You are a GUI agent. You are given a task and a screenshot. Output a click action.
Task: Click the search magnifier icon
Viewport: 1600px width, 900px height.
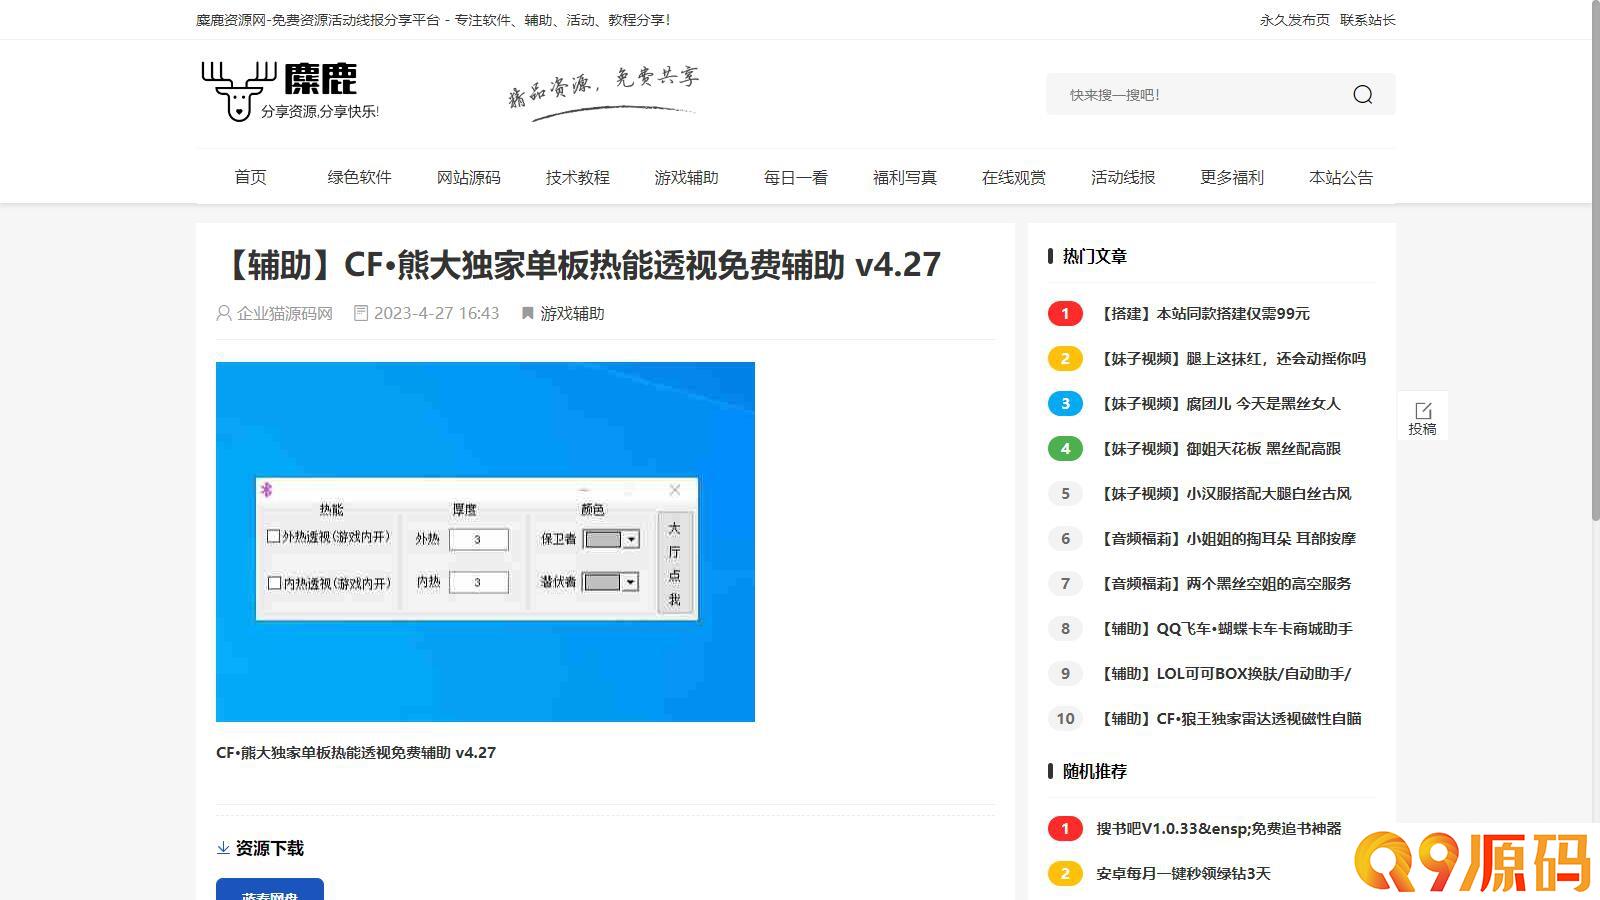1362,95
